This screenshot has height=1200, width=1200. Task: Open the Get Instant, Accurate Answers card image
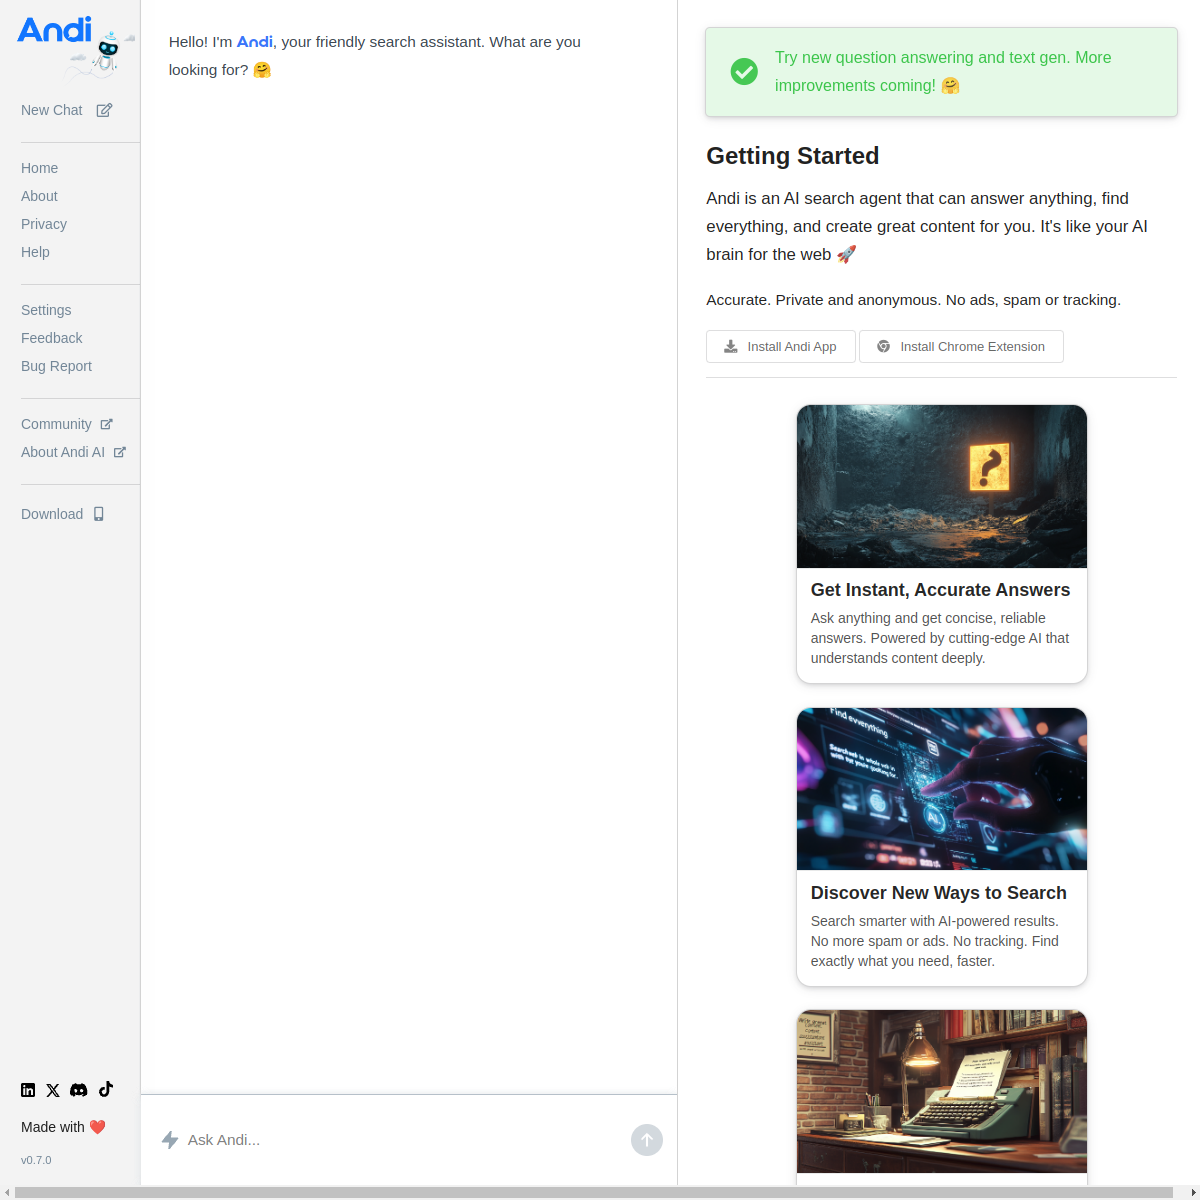(x=941, y=486)
